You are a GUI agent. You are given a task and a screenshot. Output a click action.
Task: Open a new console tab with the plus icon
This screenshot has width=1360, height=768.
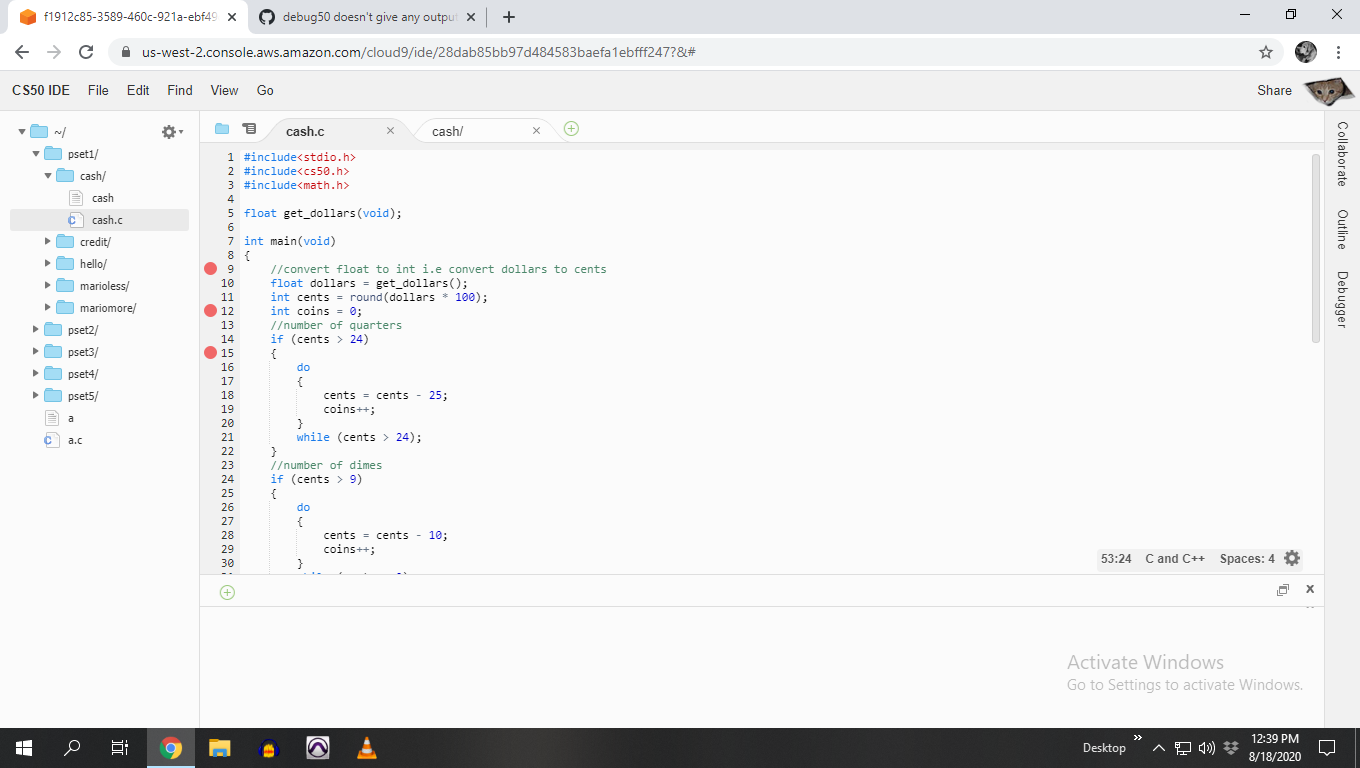point(227,591)
